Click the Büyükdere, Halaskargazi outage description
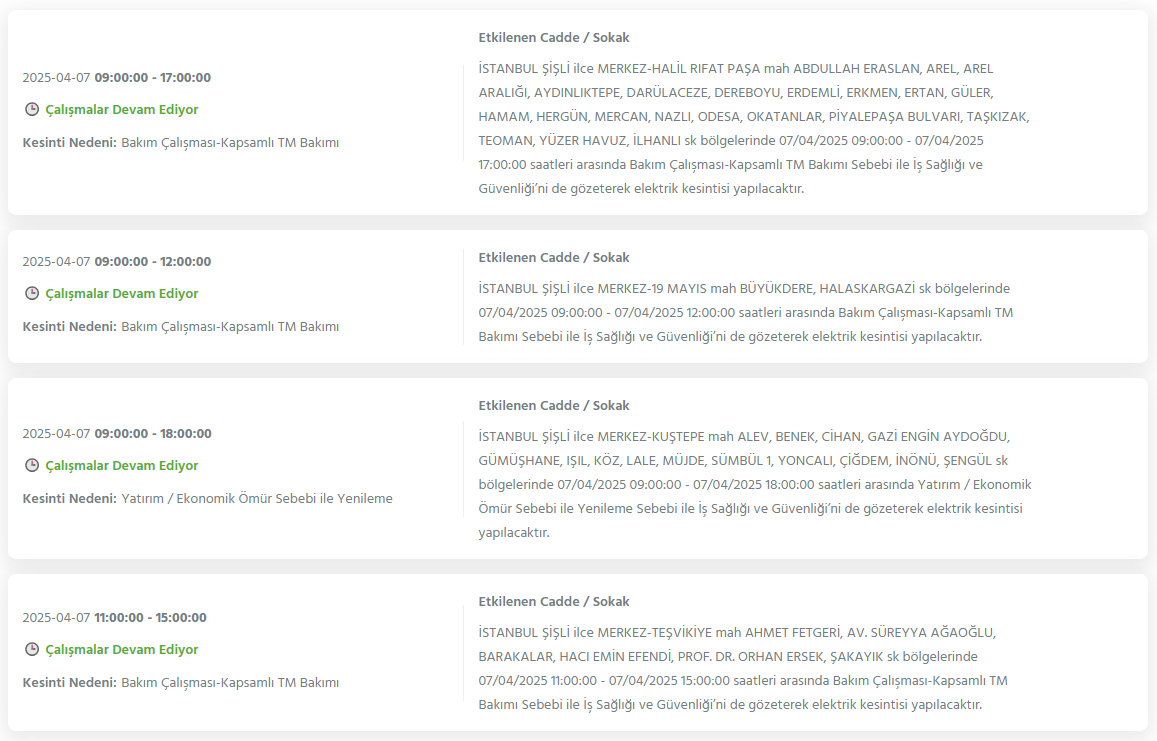 [745, 312]
